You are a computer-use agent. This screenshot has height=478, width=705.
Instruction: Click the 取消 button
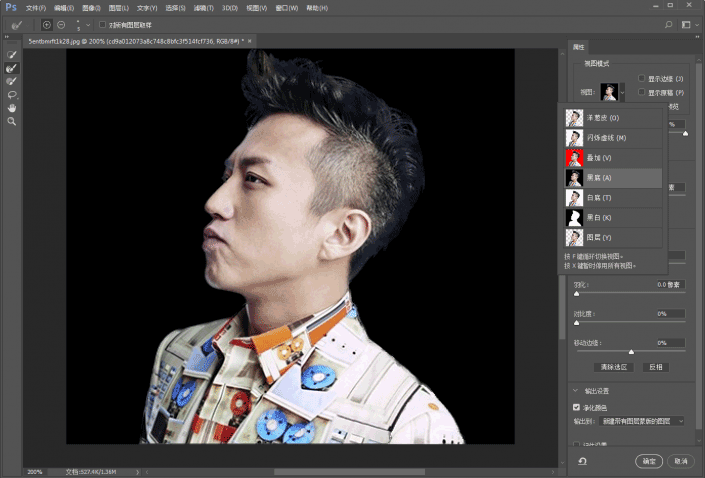coord(681,461)
